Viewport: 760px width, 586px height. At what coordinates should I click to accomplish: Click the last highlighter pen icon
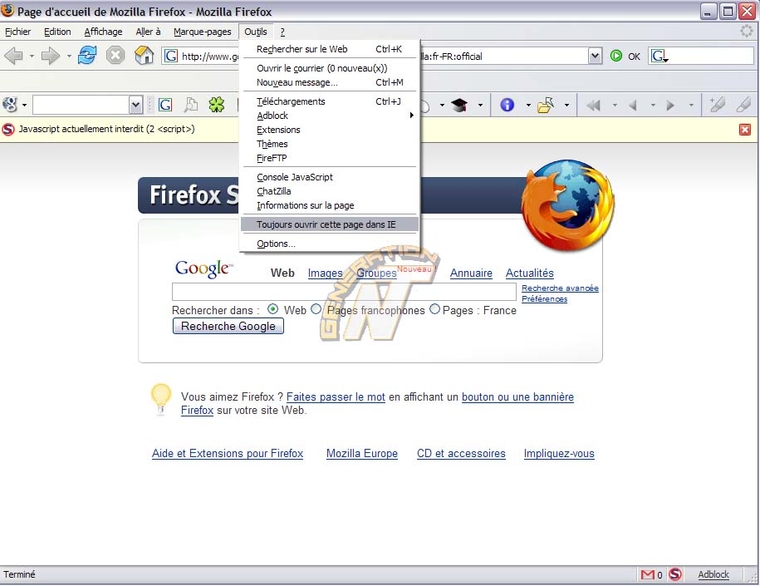point(744,105)
